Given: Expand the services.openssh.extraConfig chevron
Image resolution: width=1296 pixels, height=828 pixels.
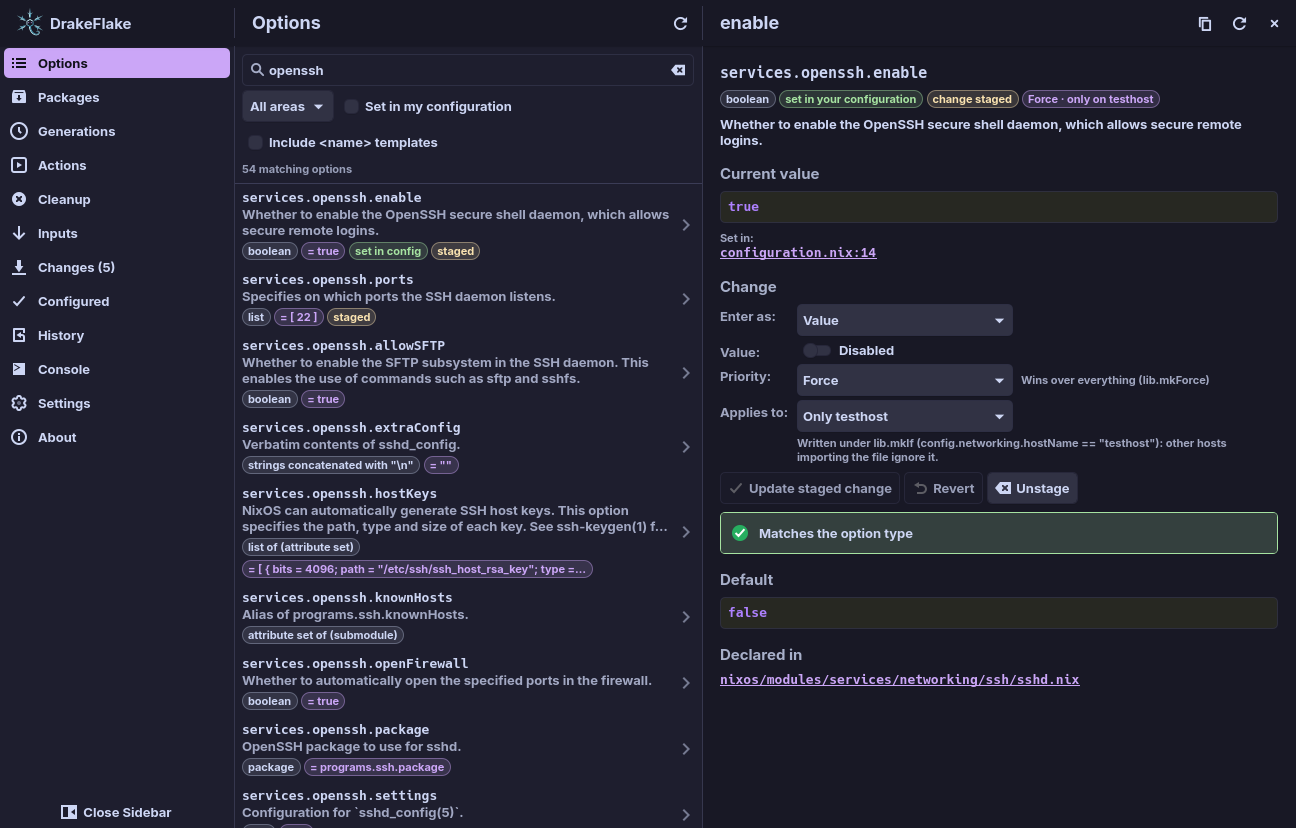Looking at the screenshot, I should (x=686, y=447).
